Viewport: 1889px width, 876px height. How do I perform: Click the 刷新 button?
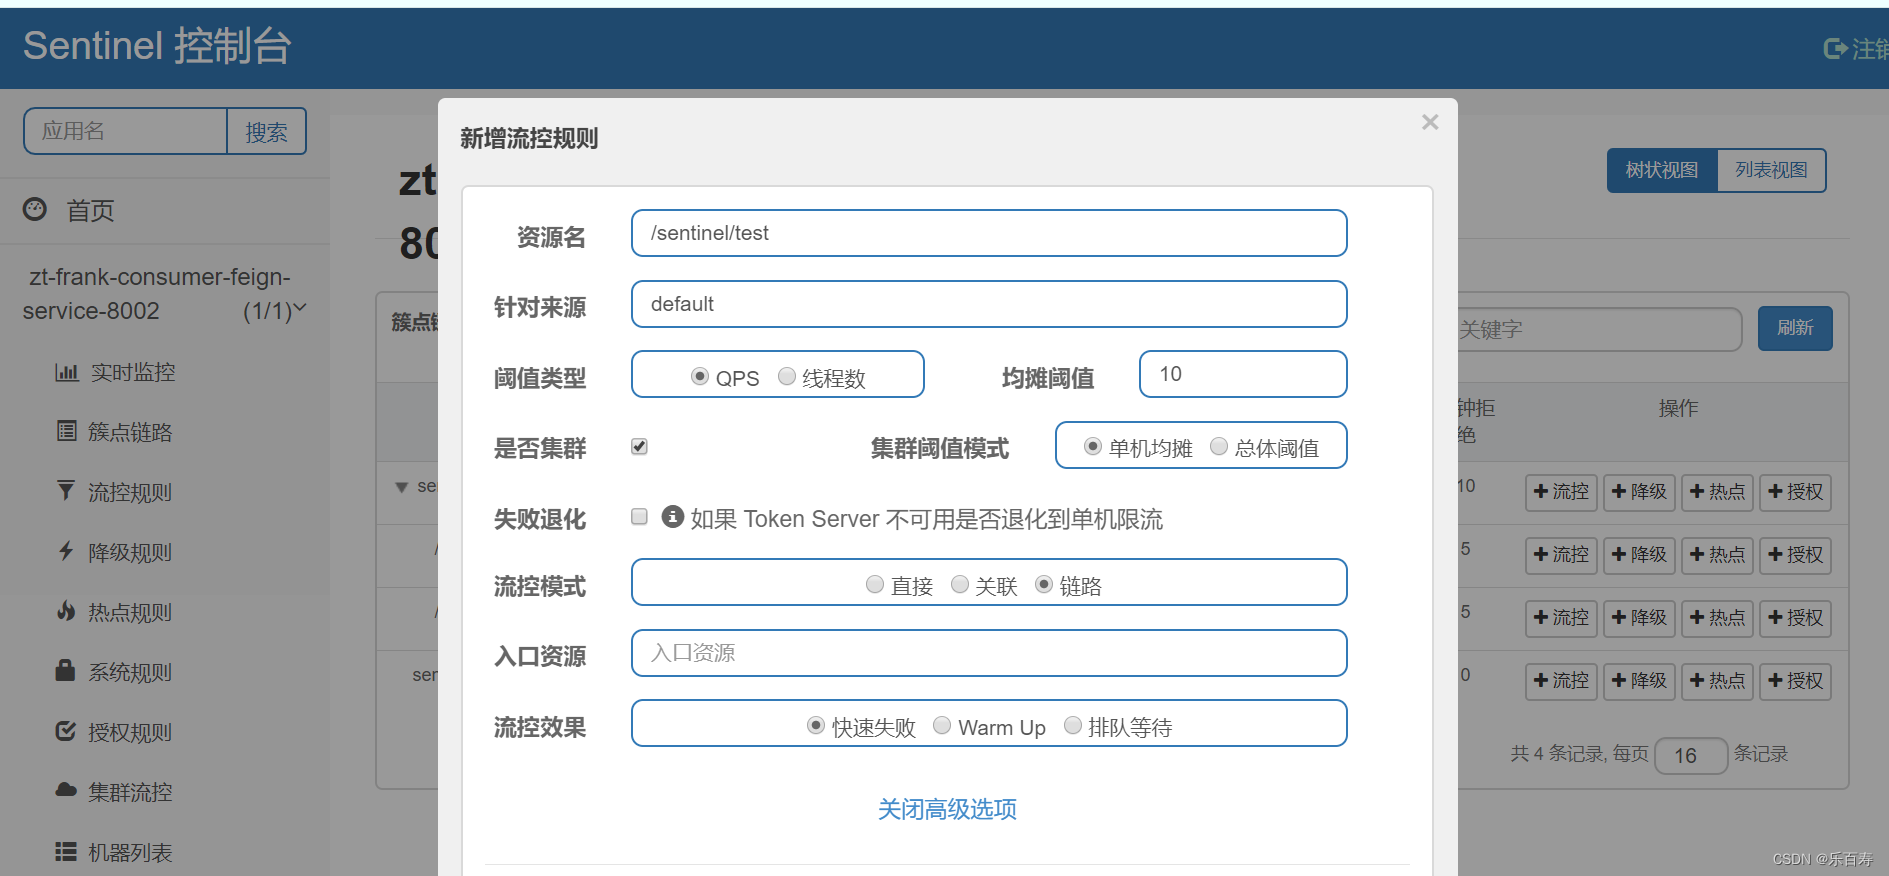(1795, 328)
